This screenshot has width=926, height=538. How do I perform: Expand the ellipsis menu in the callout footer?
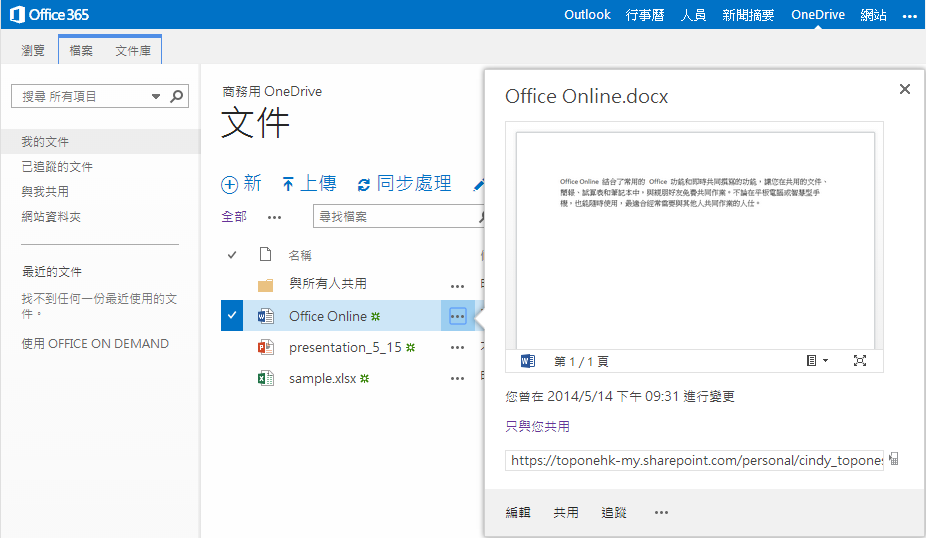[x=661, y=513]
